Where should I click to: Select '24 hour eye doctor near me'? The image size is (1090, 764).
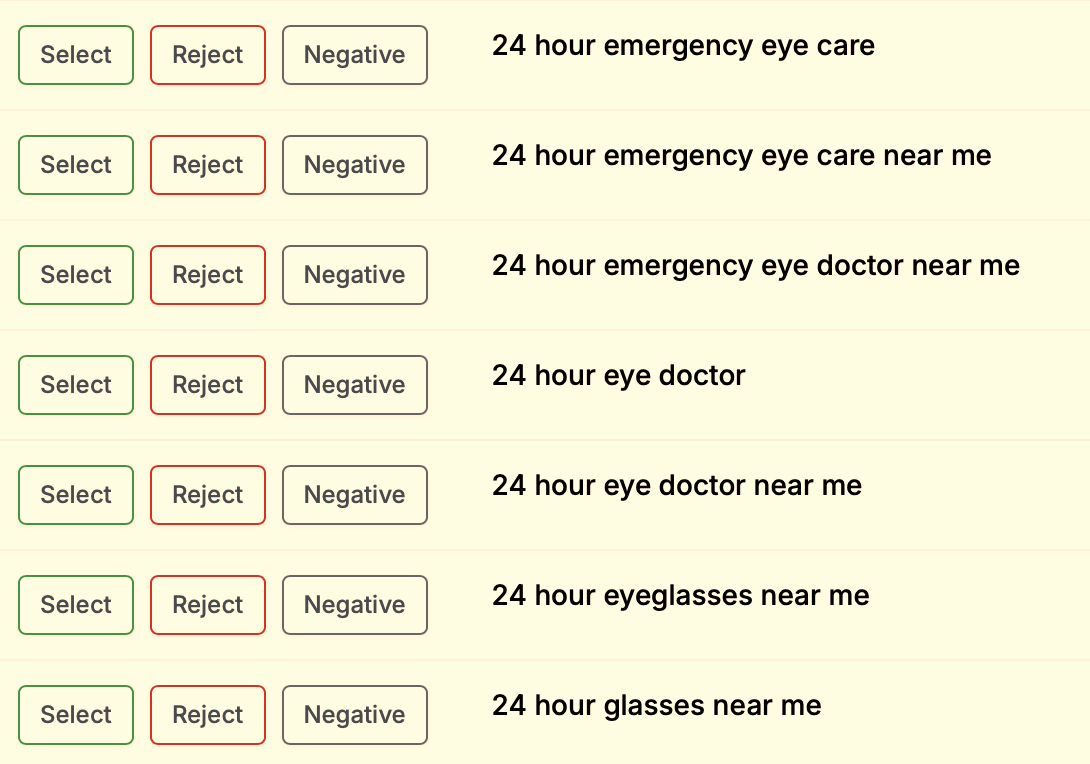[x=76, y=495]
